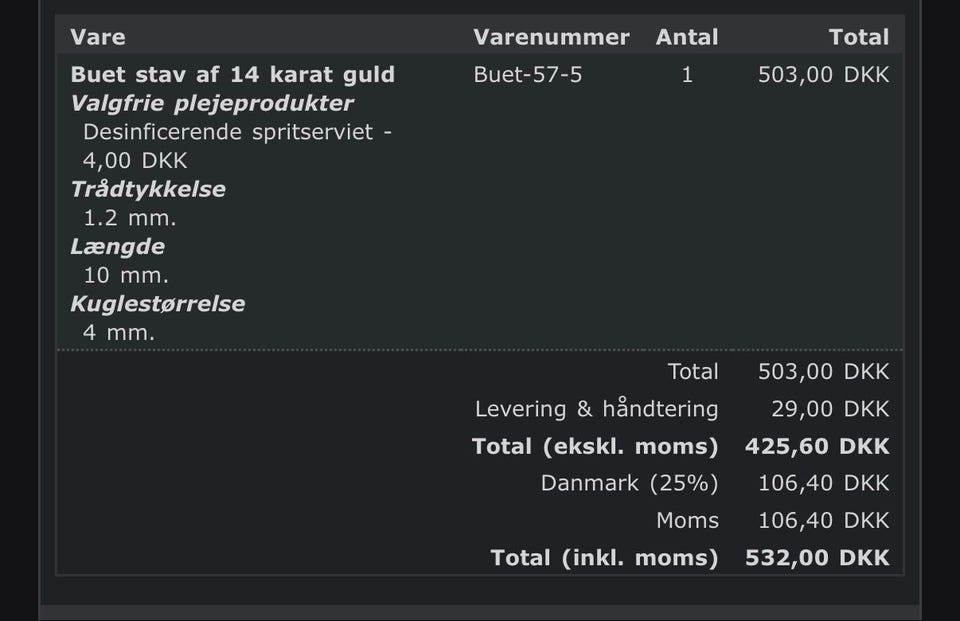960x621 pixels.
Task: Click the product name Buet stav af 14 karat guld
Action: point(232,75)
